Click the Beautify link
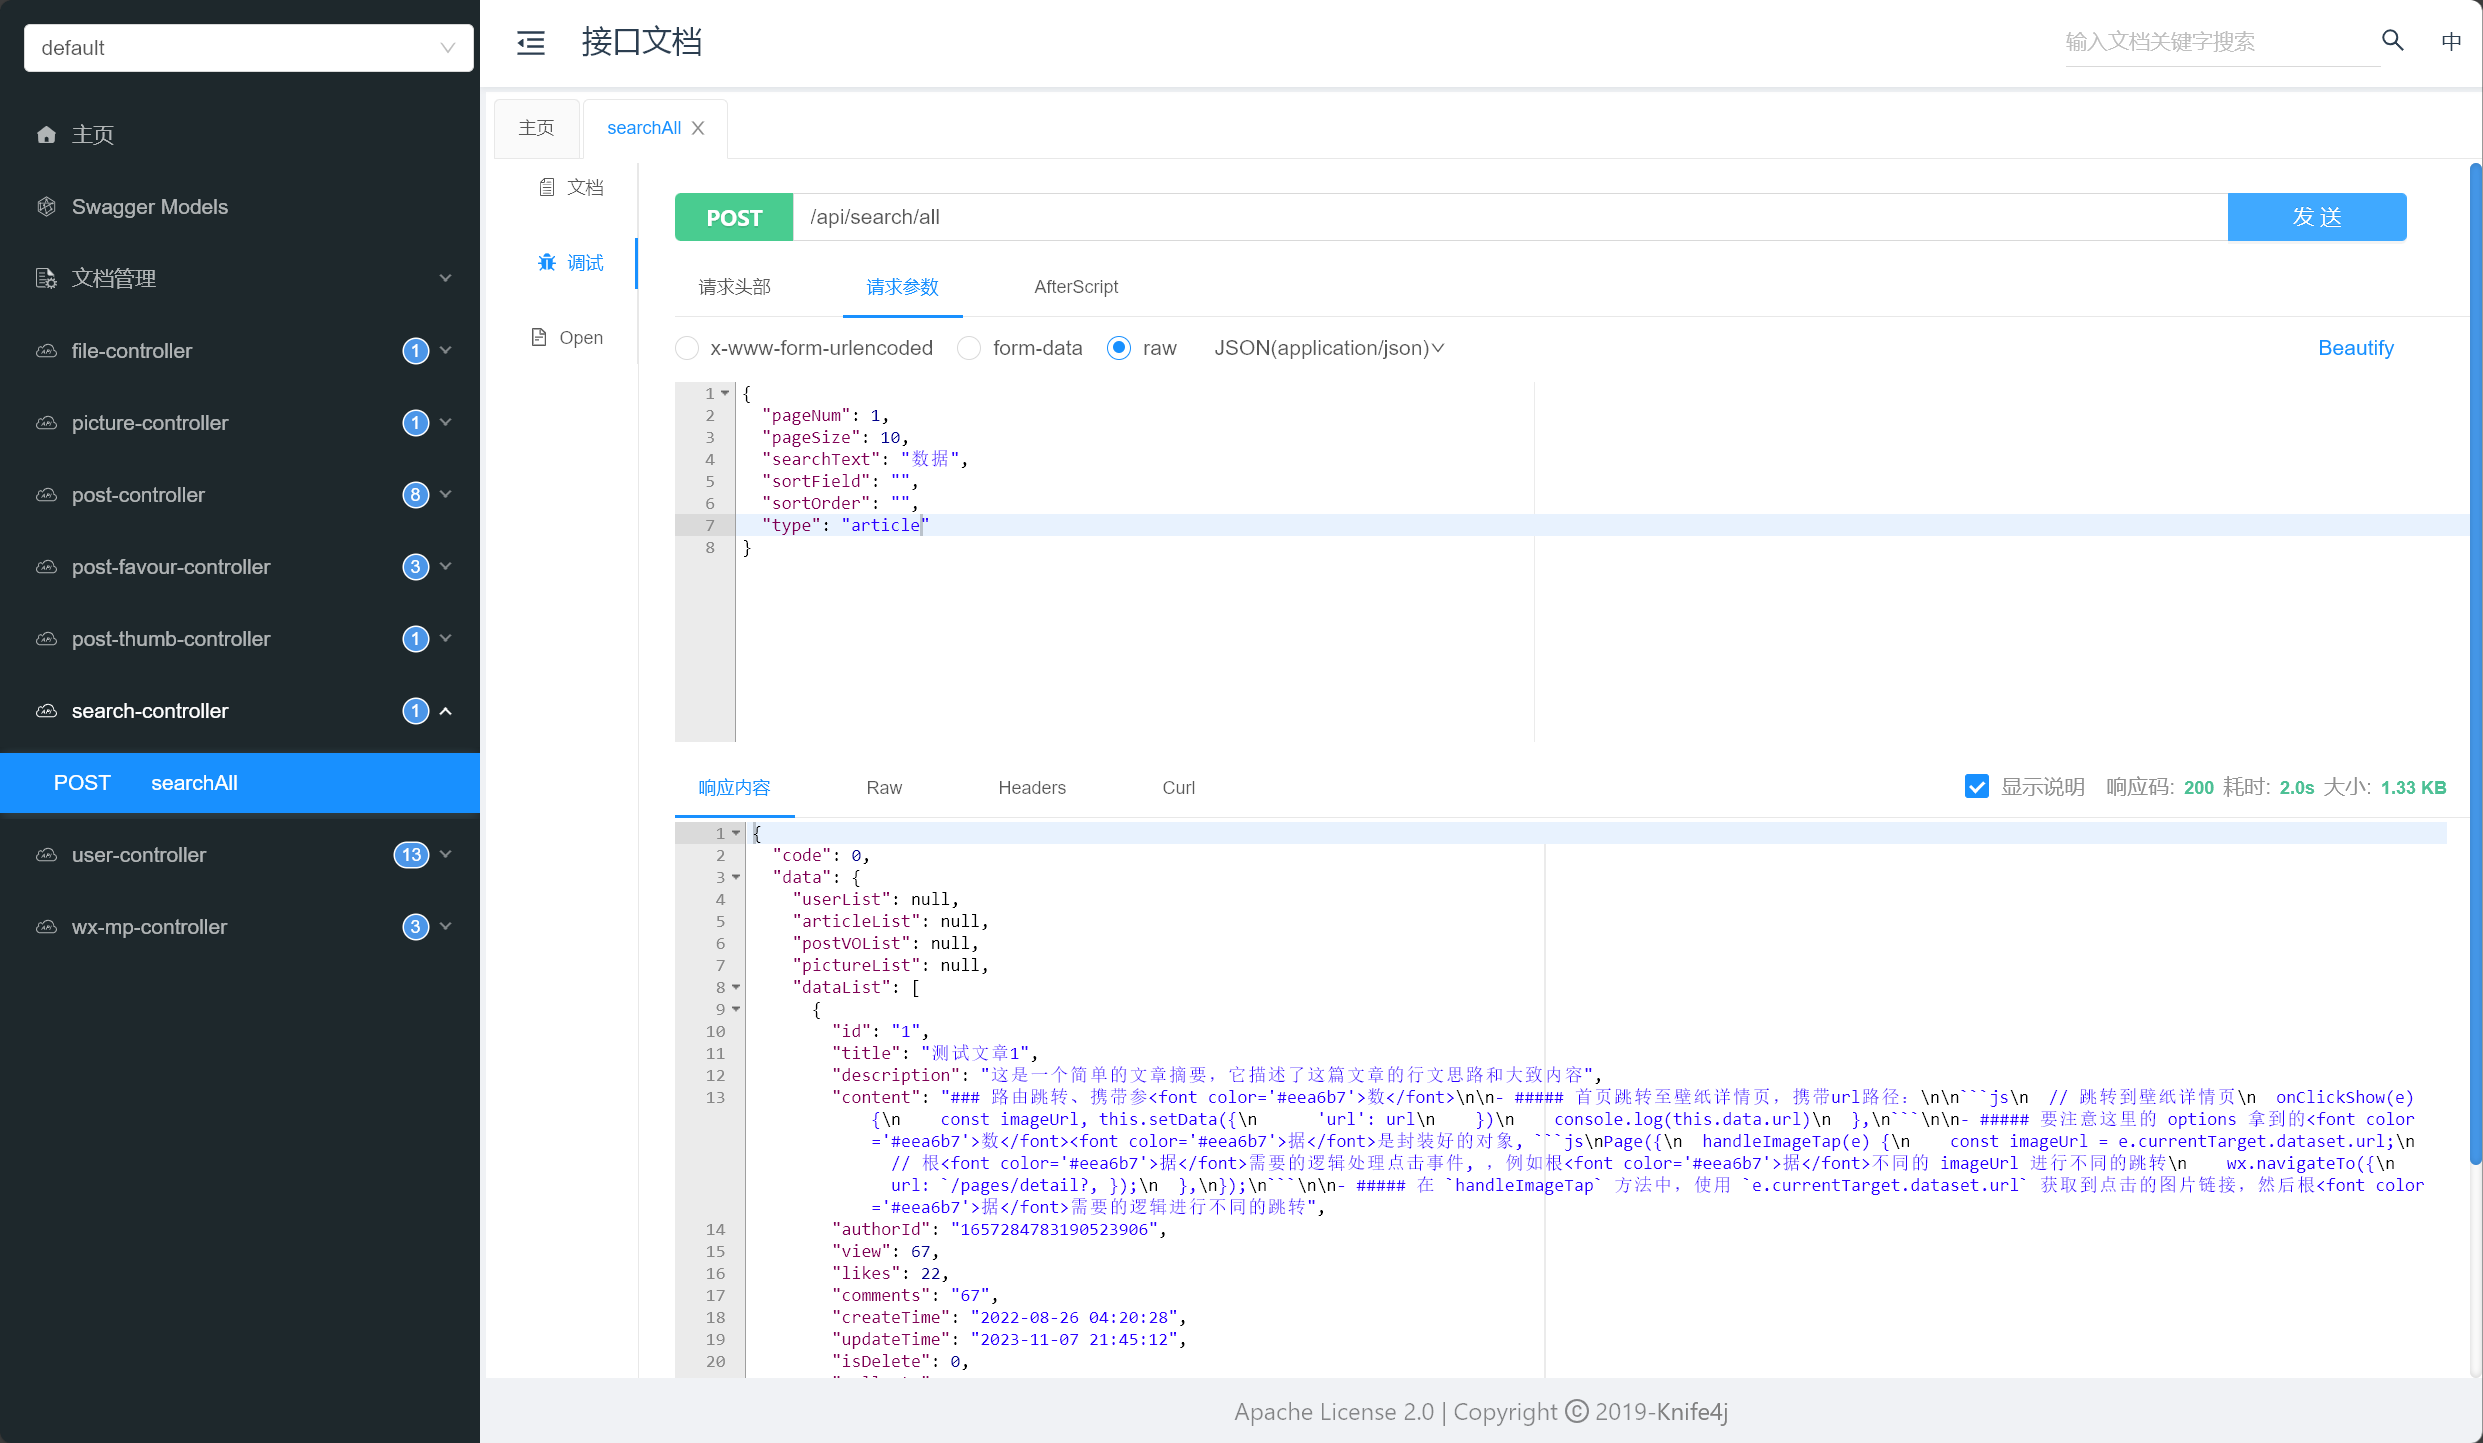 [x=2356, y=348]
